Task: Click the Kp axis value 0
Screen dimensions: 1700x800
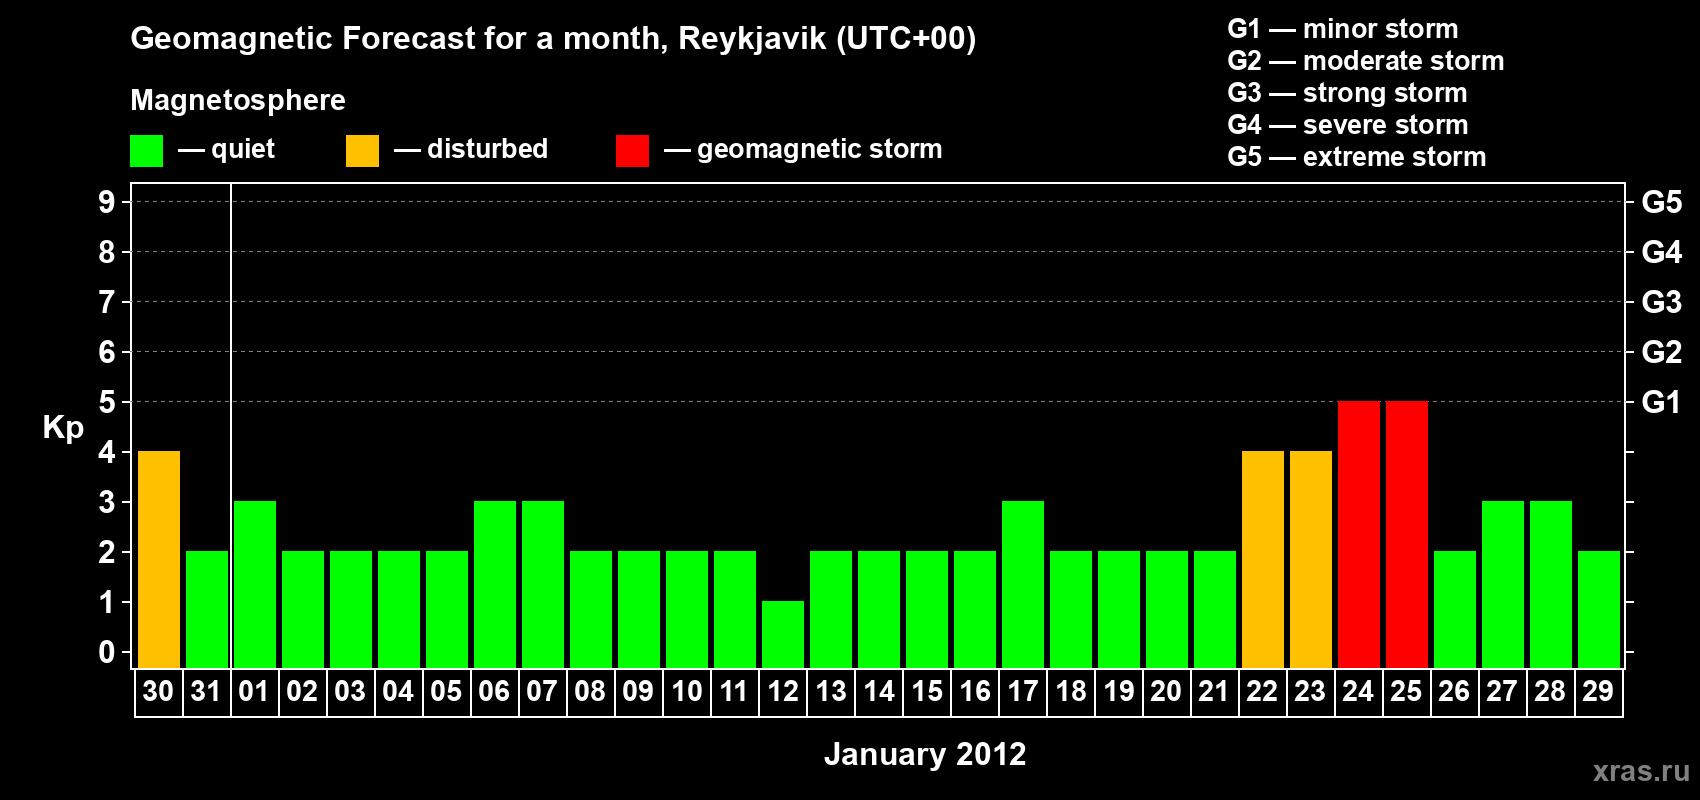Action: [x=107, y=652]
